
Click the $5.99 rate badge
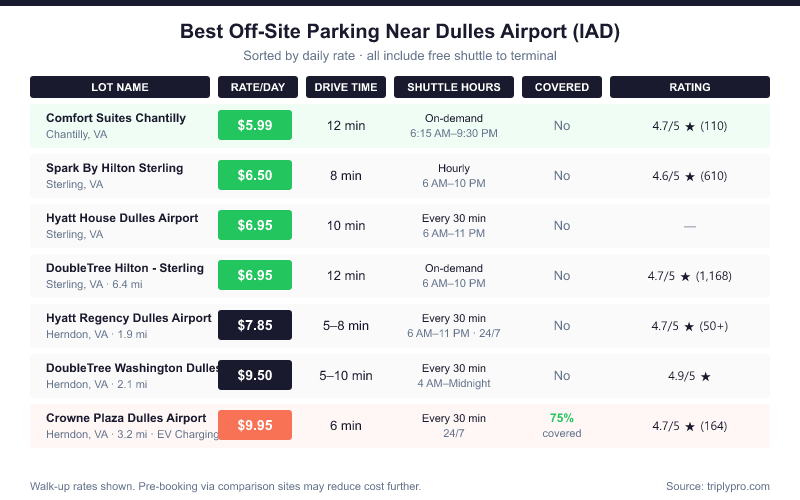tap(255, 126)
